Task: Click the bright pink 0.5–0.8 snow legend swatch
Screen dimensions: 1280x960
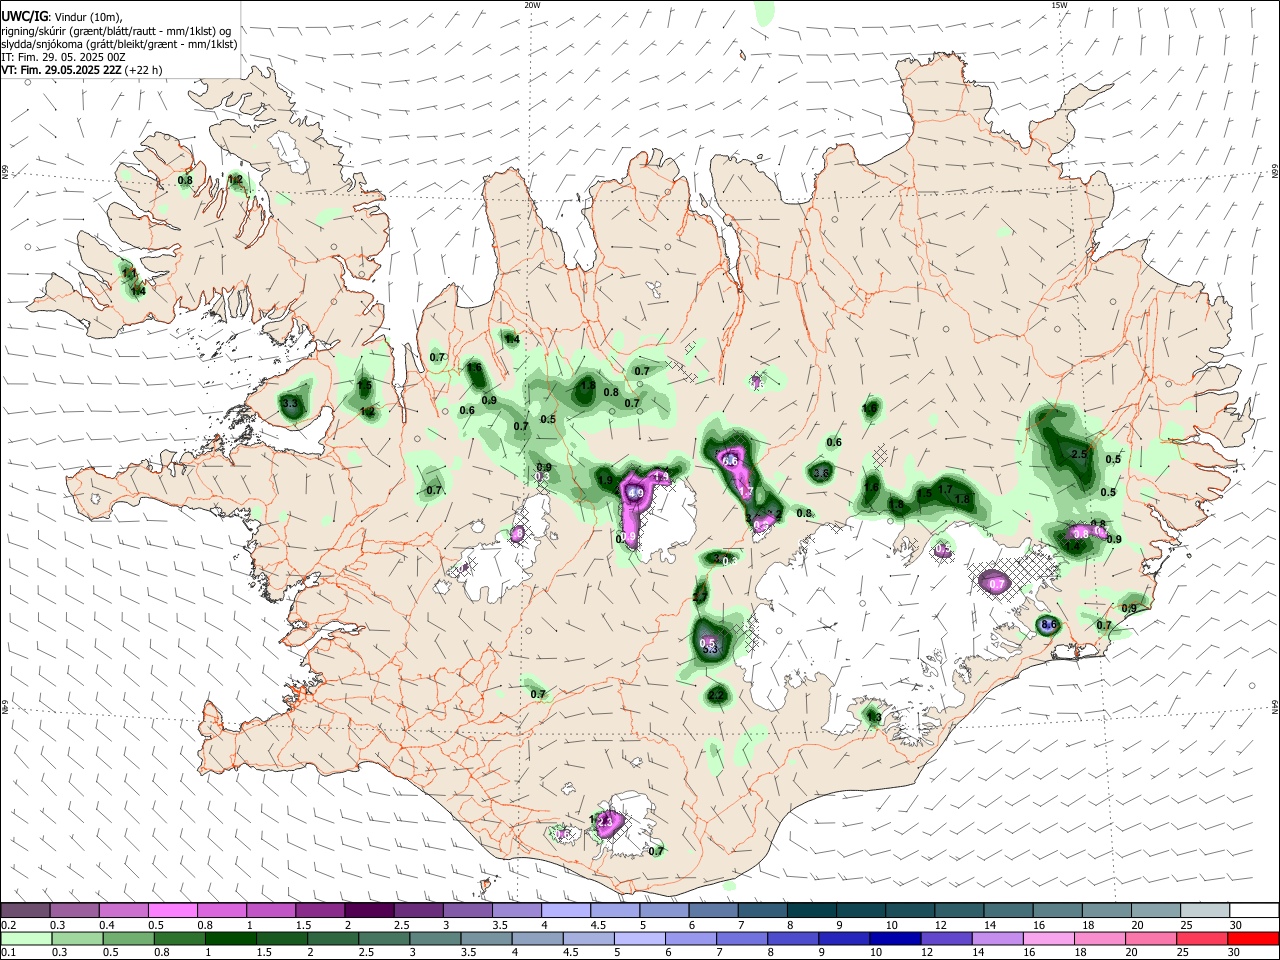Action: tap(172, 911)
